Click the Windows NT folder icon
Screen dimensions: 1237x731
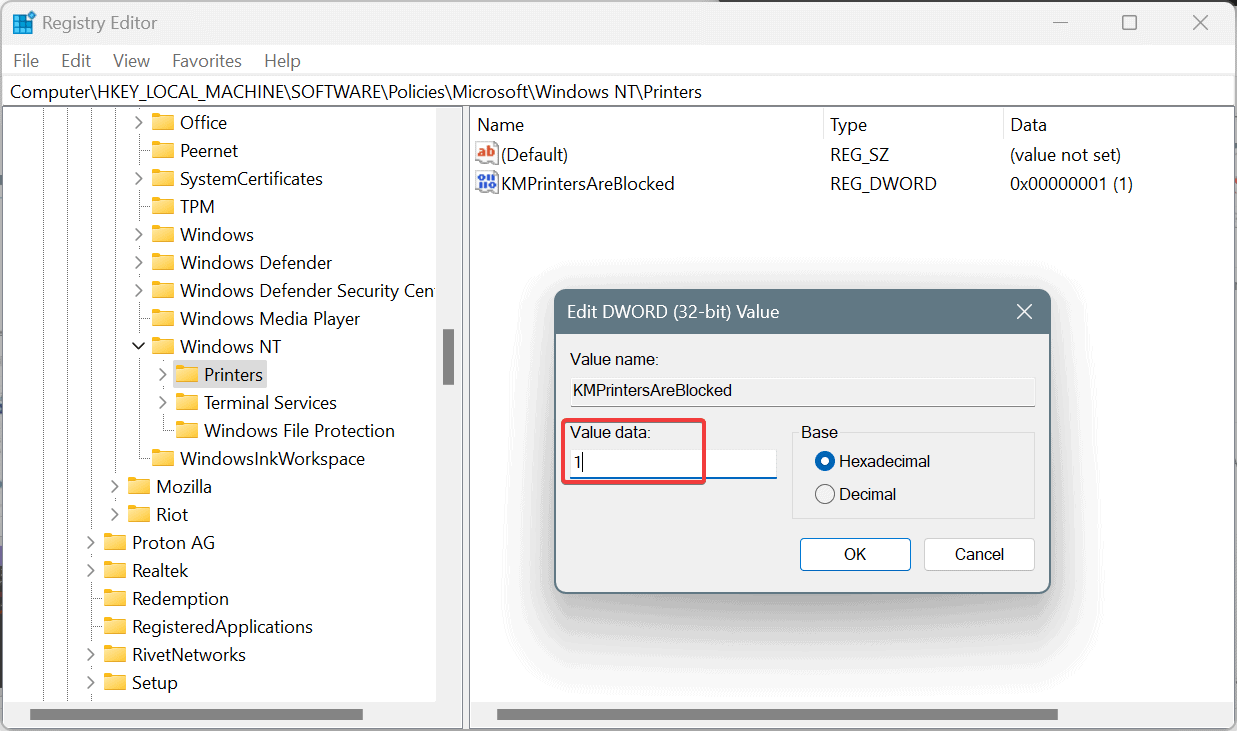(163, 346)
